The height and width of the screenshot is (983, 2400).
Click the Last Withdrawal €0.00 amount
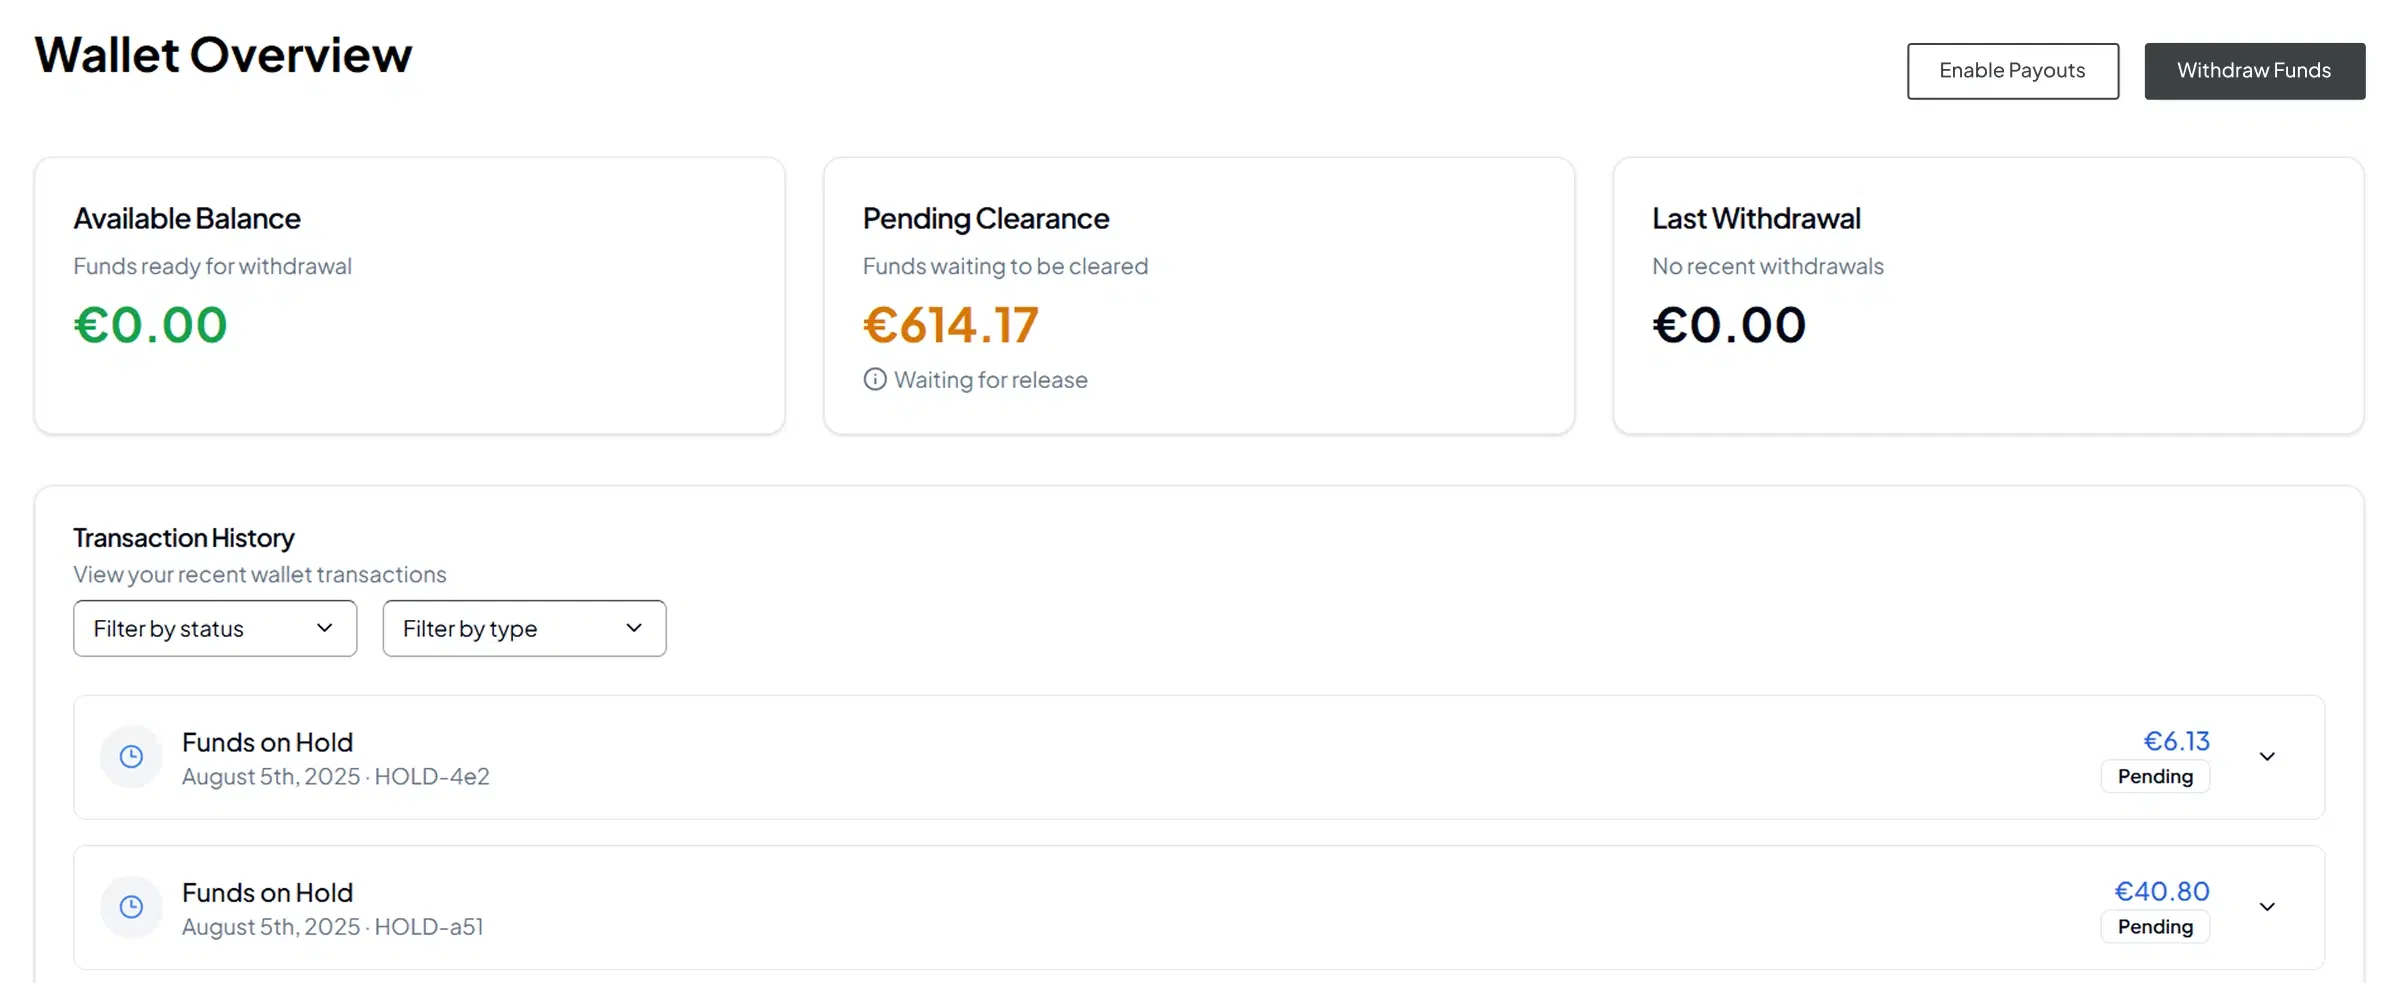pyautogui.click(x=1728, y=324)
